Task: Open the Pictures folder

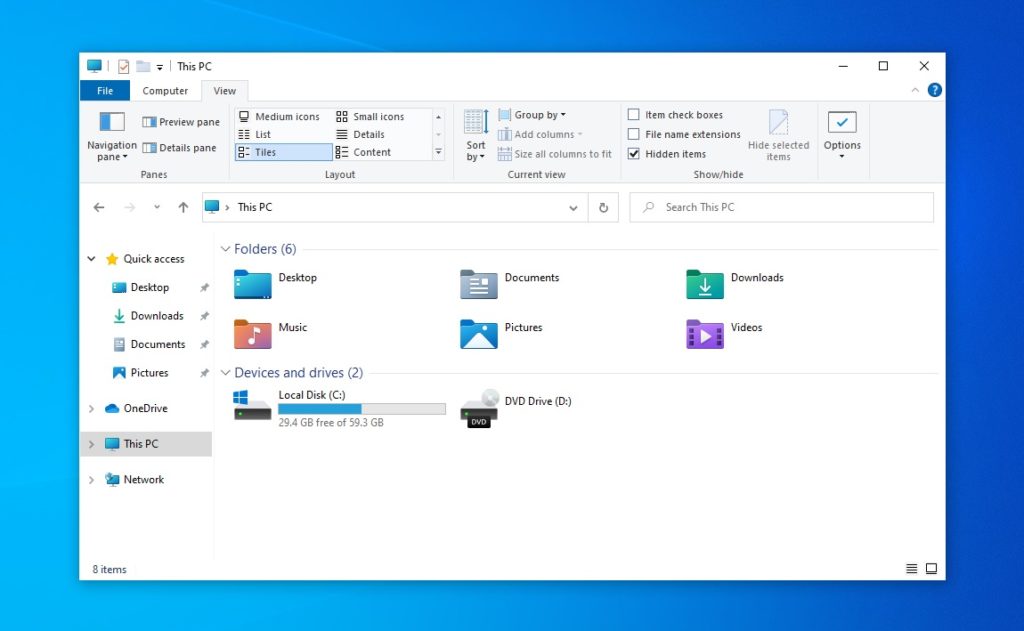Action: pos(478,334)
